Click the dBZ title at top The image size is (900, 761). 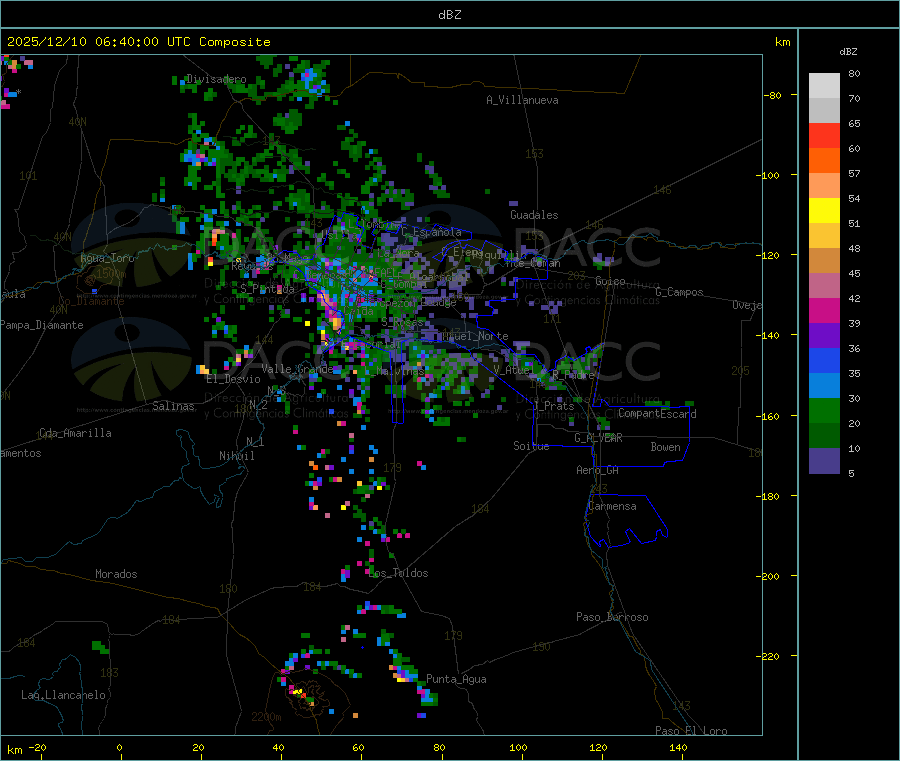click(449, 15)
